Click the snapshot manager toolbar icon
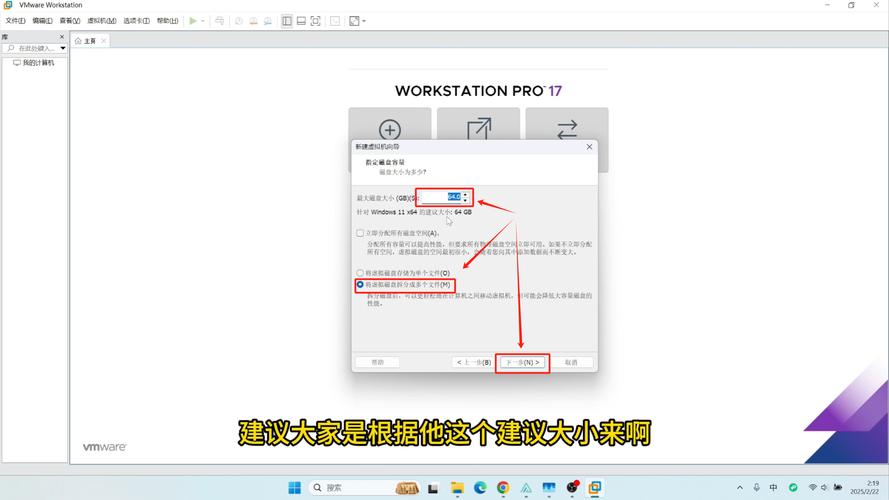This screenshot has height=500, width=889. click(x=268, y=21)
